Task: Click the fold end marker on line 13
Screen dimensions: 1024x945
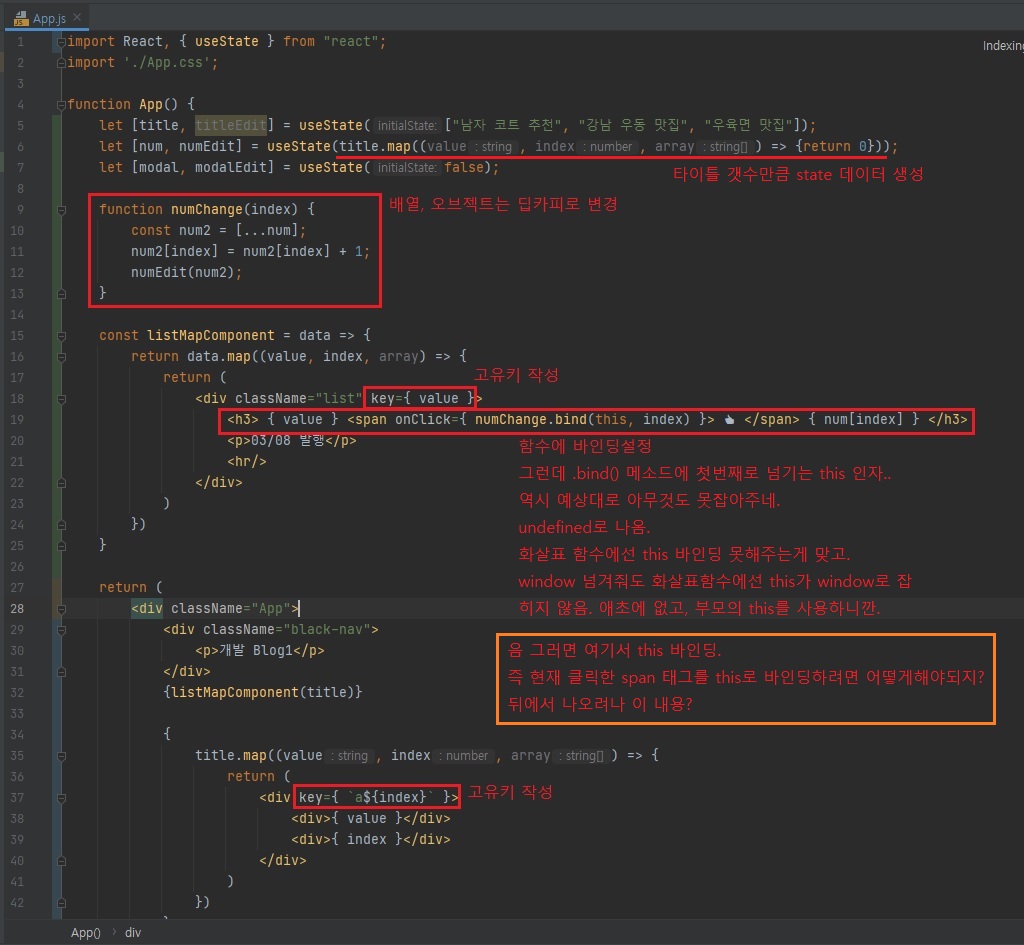Action: click(61, 294)
